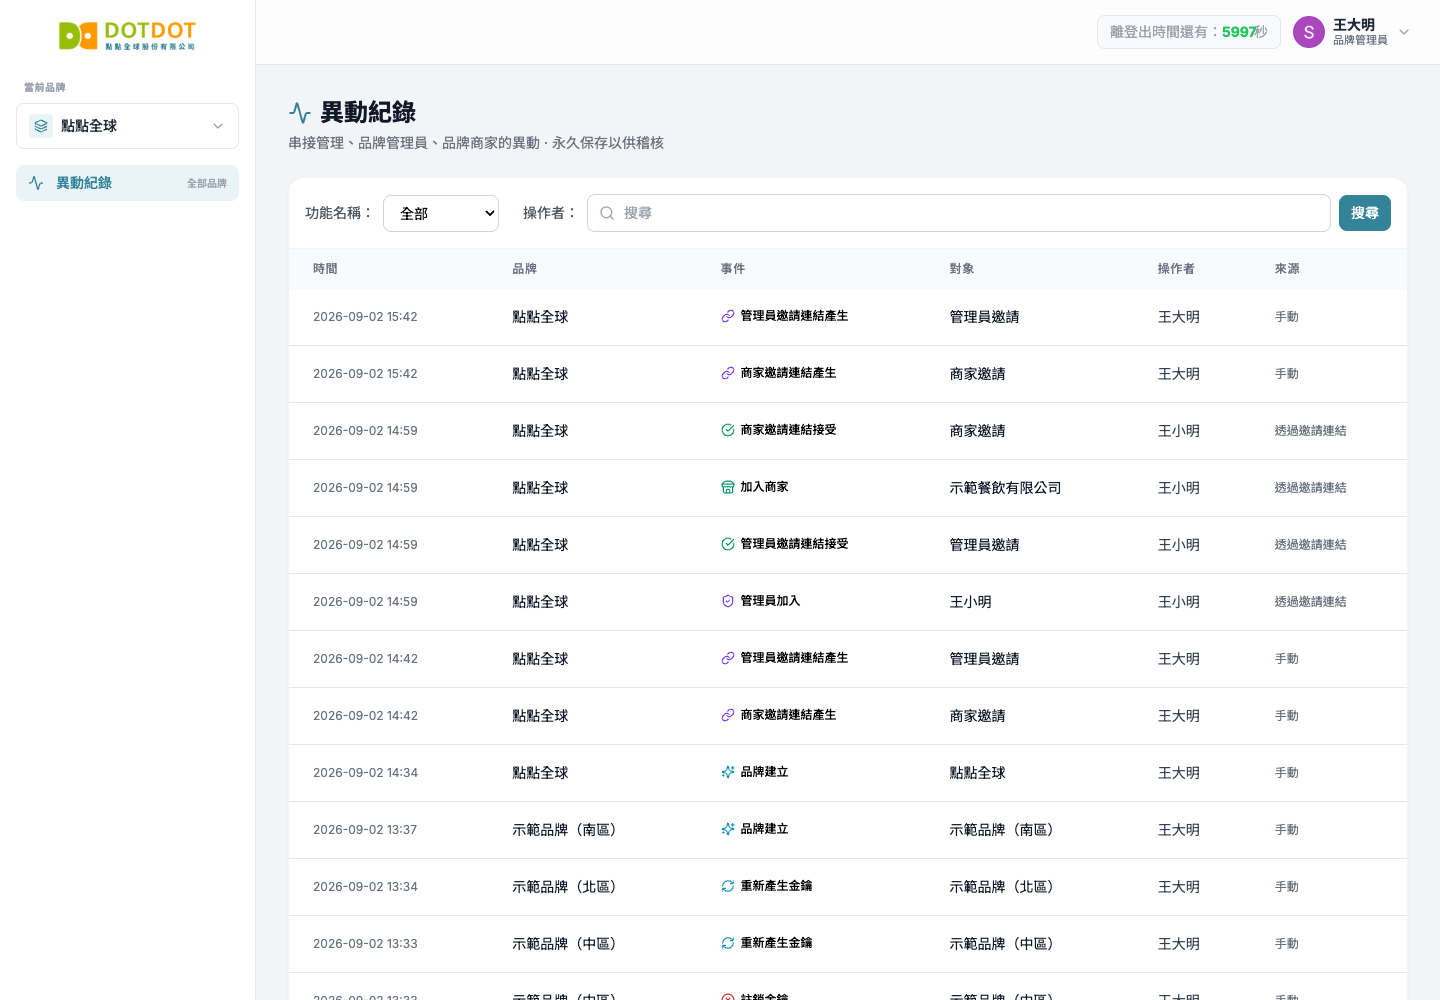Open the 點點全球 brand selector dropdown

pos(127,126)
